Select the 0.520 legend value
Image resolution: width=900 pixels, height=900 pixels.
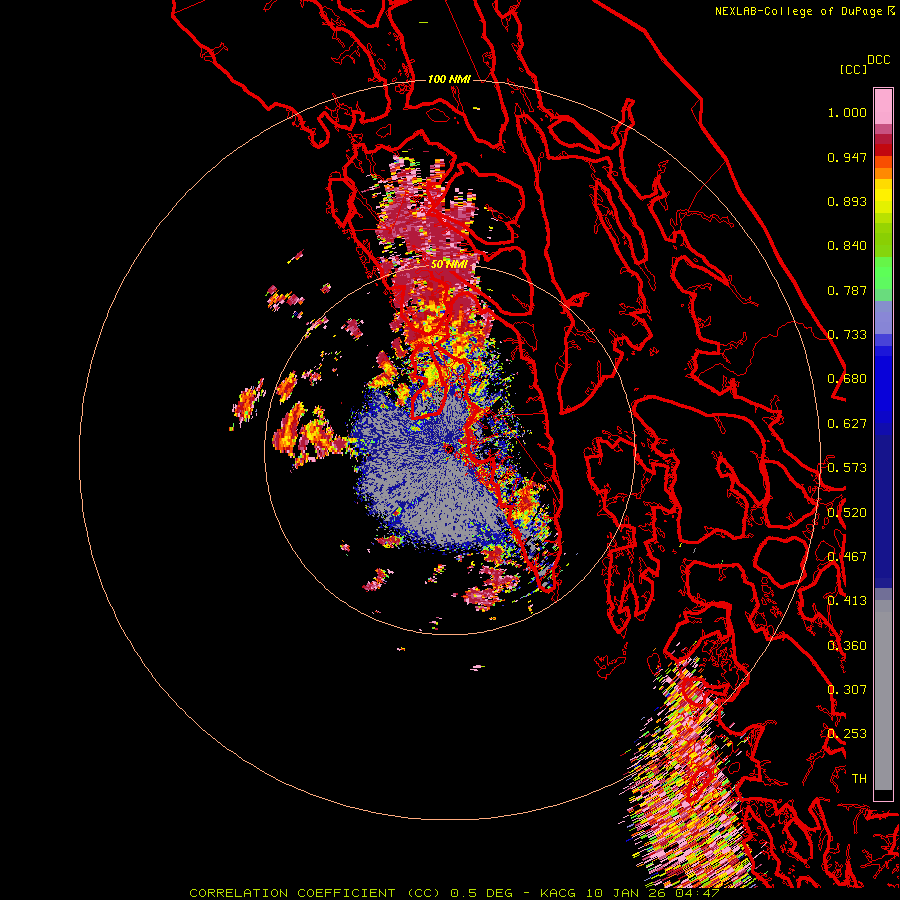(847, 513)
